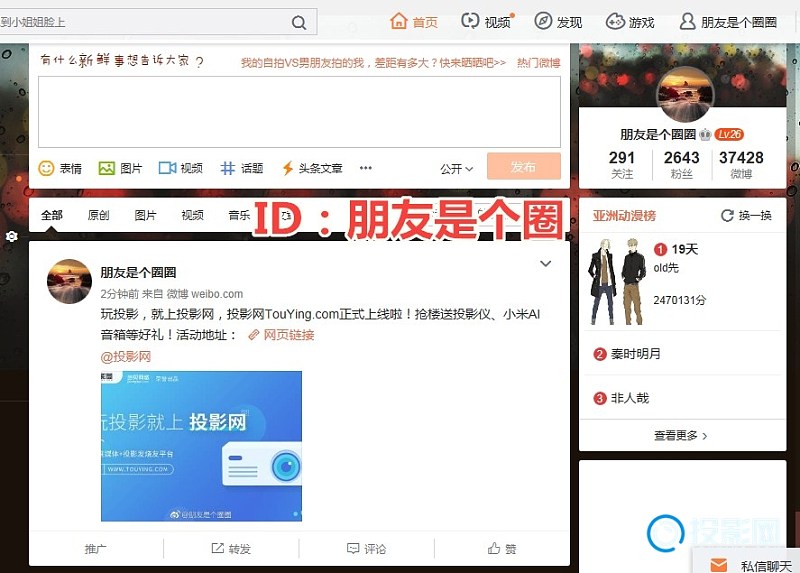Click the gear settings icon at left edge
The width and height of the screenshot is (800, 573).
tap(12, 236)
